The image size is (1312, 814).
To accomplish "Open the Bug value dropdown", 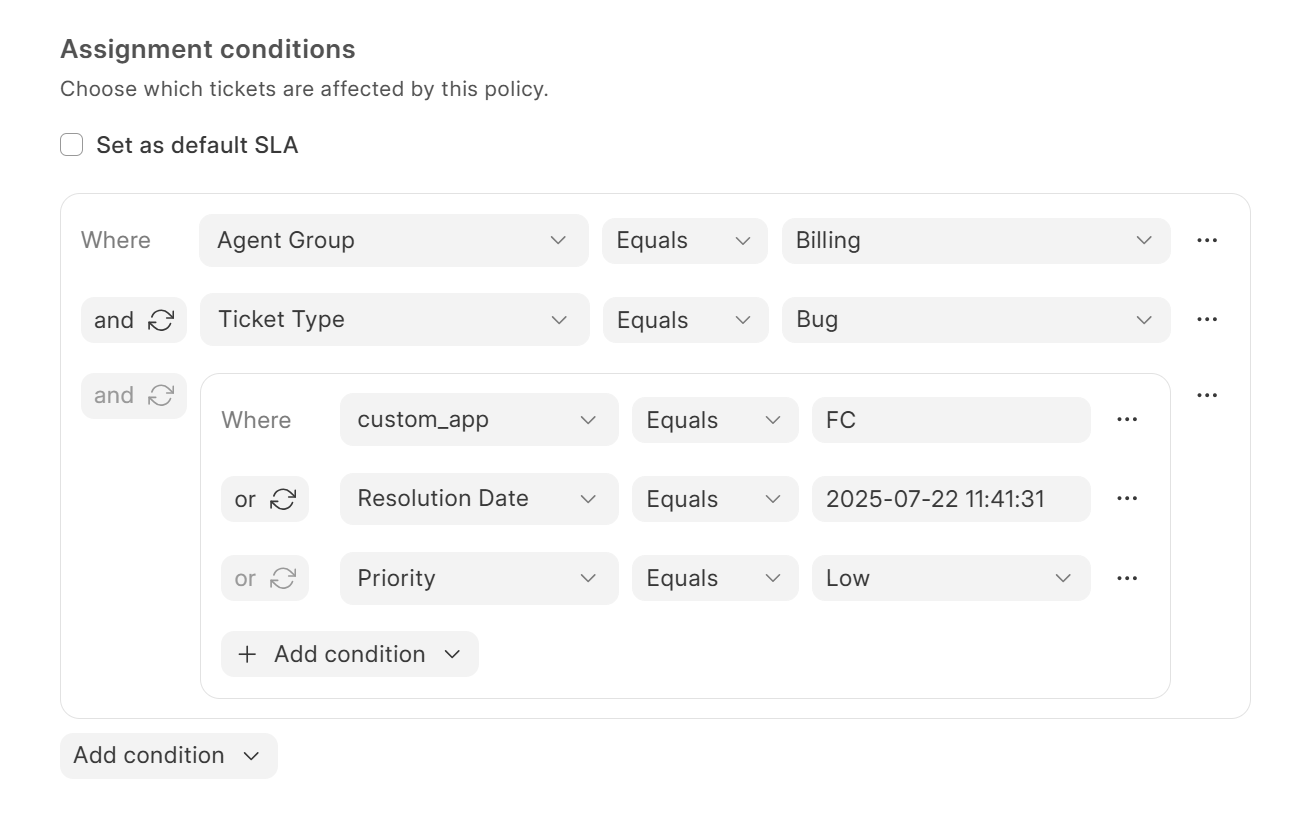I will pos(975,320).
